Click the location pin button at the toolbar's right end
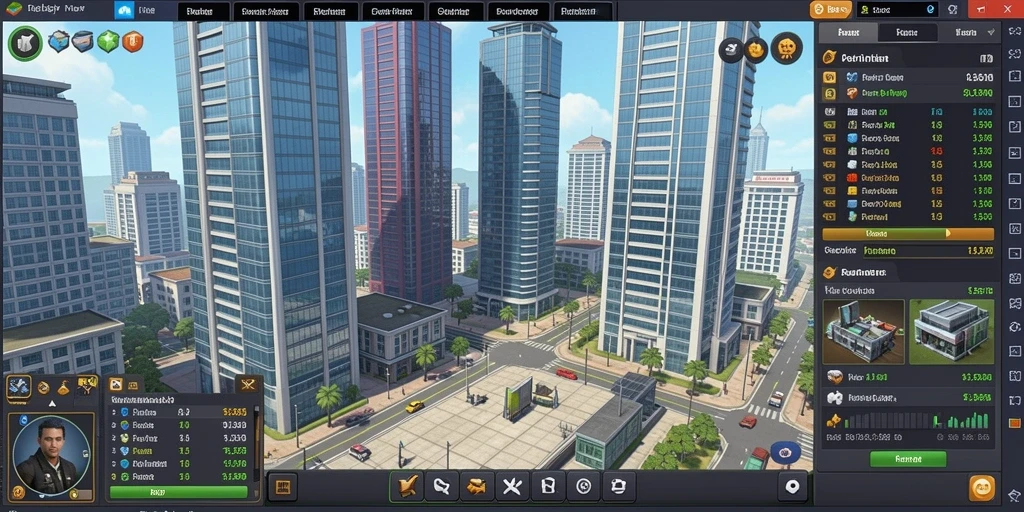The image size is (1024, 512). click(x=793, y=487)
